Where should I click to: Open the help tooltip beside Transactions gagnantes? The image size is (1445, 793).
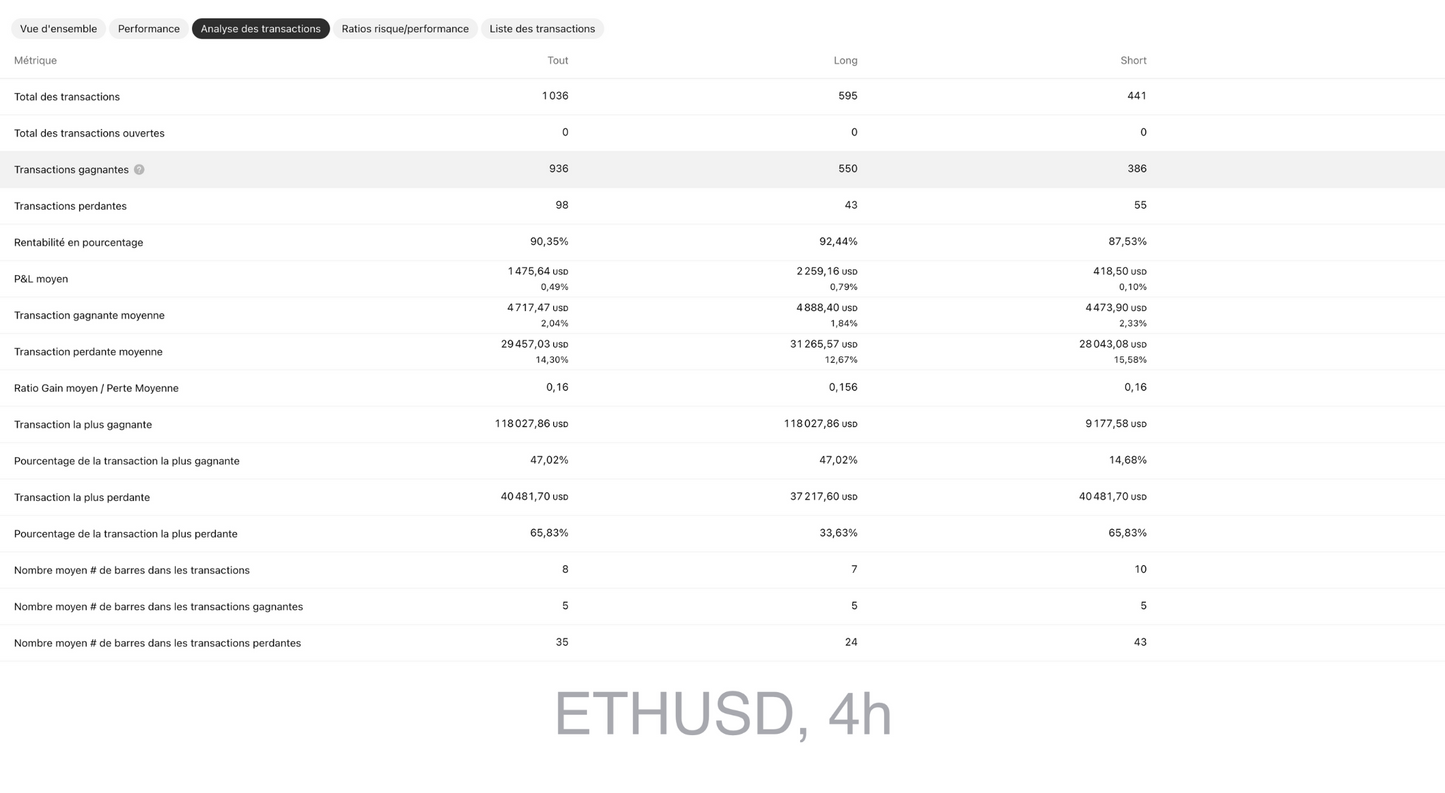(139, 169)
